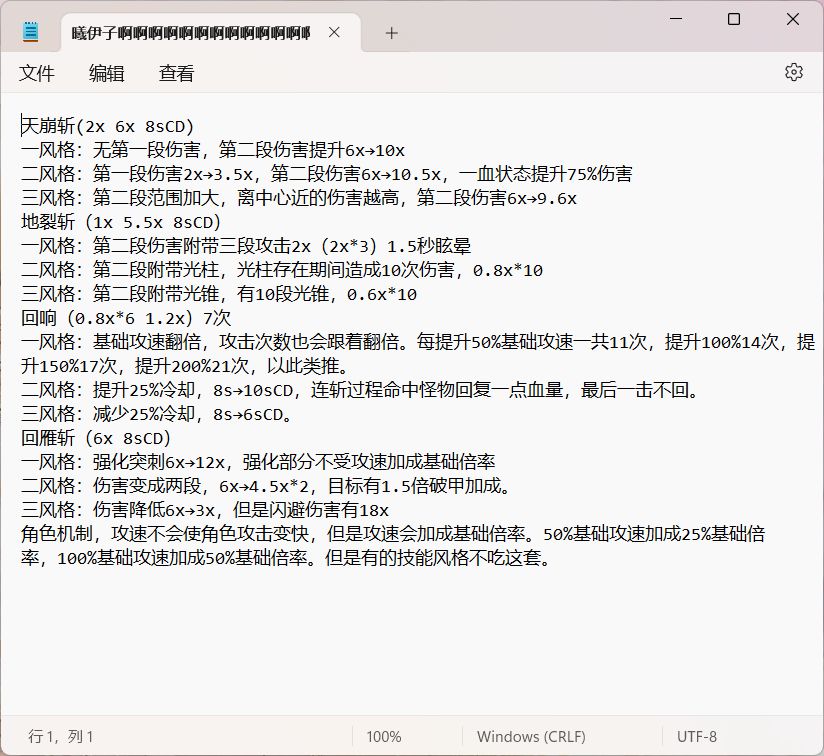
Task: Click line 回雁斩 (6x 8sCD)
Action: [96, 438]
